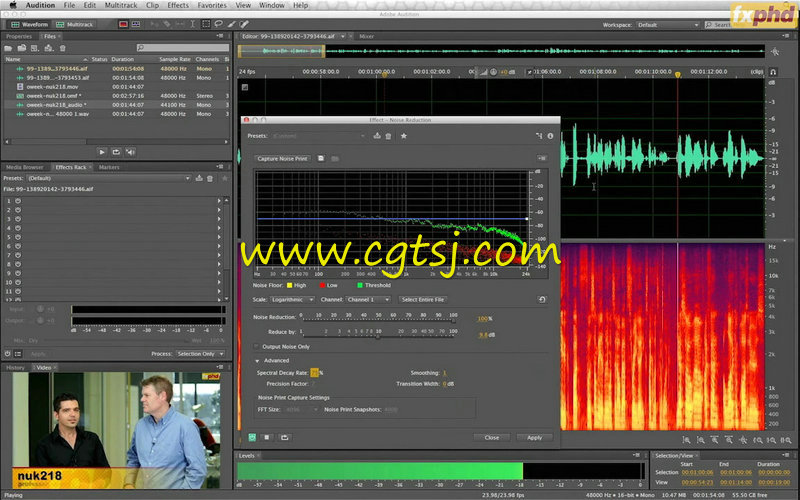This screenshot has height=500, width=800.
Task: Switch to the Media Browser tab
Action: point(24,167)
